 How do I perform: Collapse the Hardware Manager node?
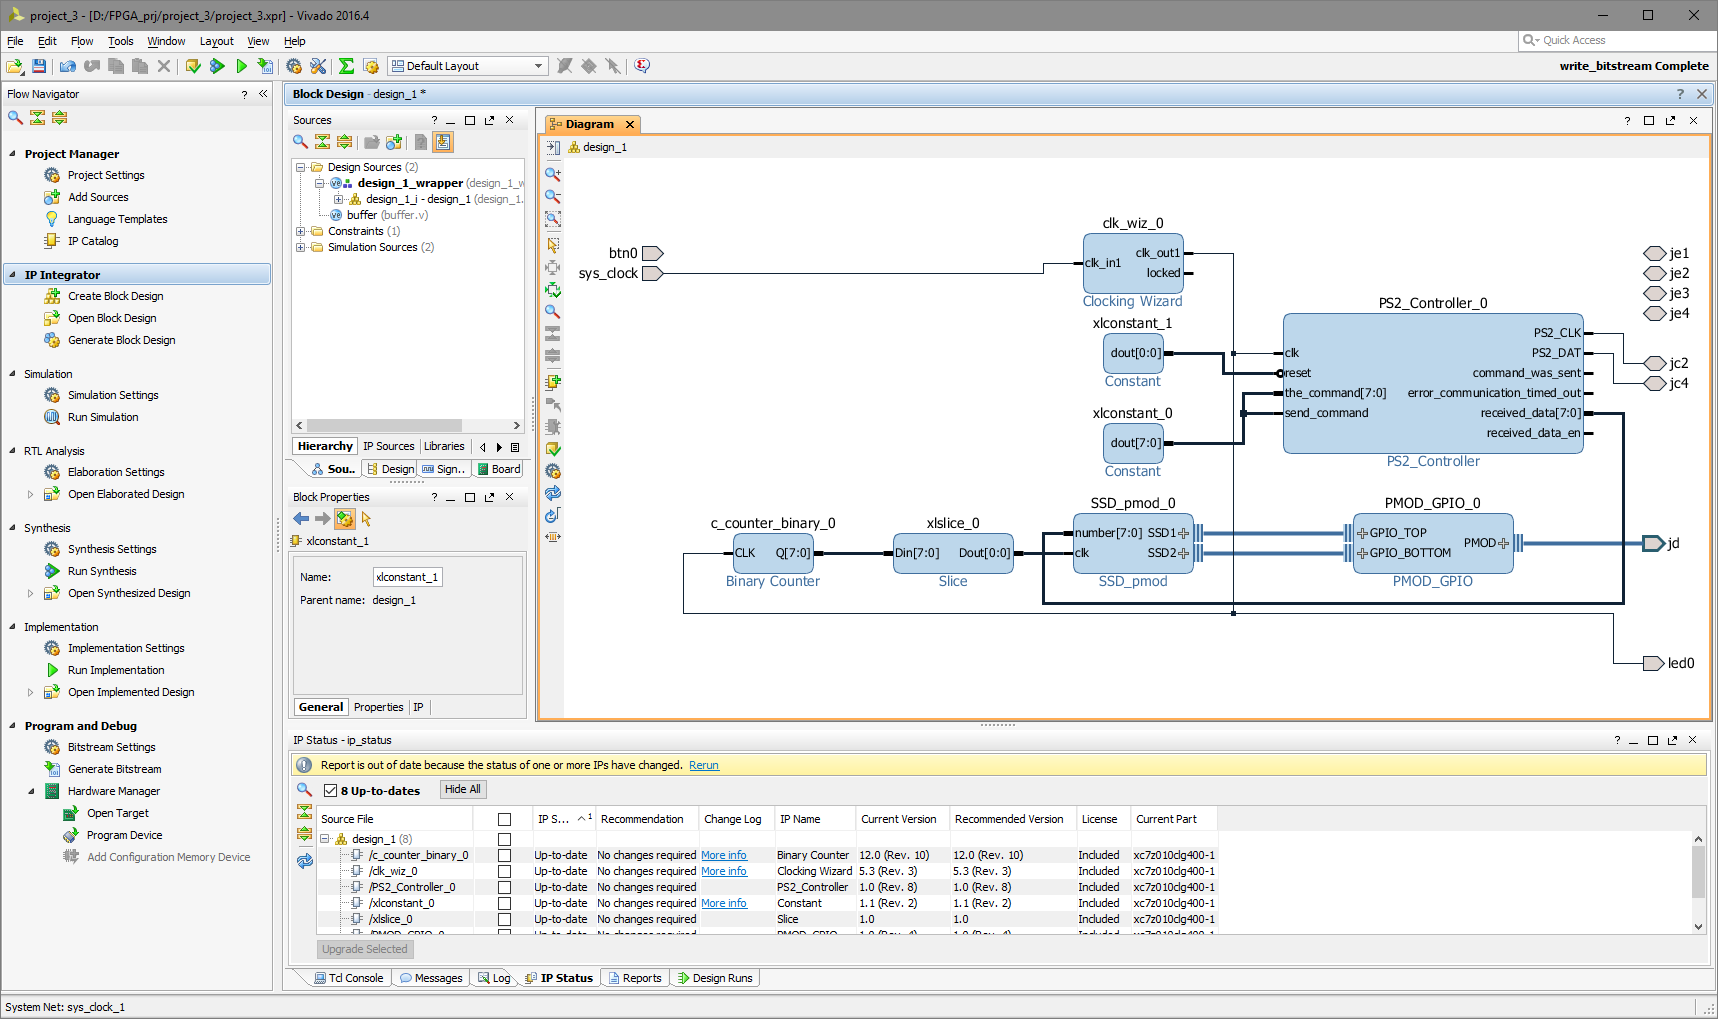(x=30, y=792)
